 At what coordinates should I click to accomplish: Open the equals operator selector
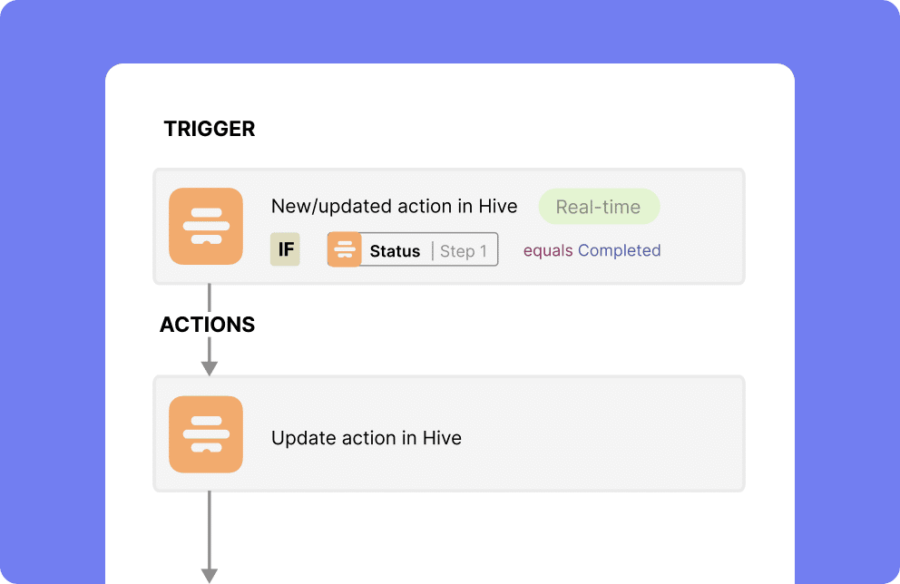pos(548,250)
